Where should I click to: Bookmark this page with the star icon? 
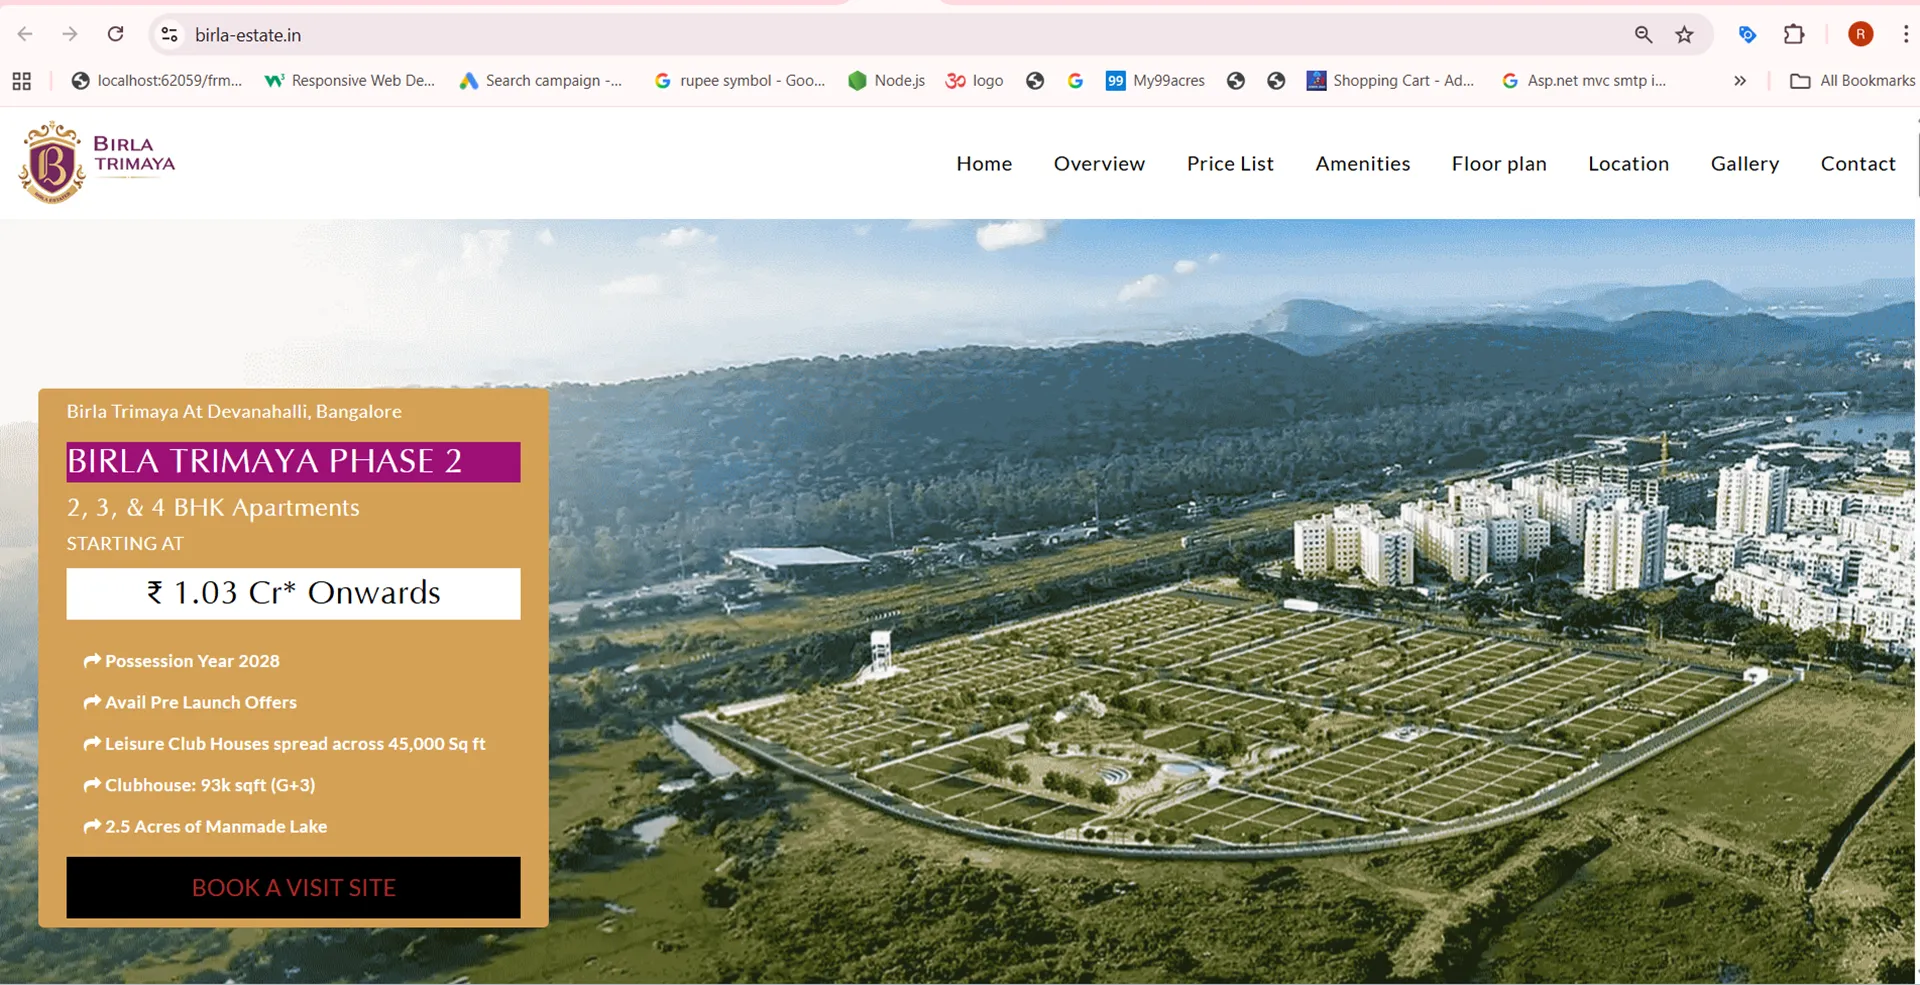click(1684, 35)
